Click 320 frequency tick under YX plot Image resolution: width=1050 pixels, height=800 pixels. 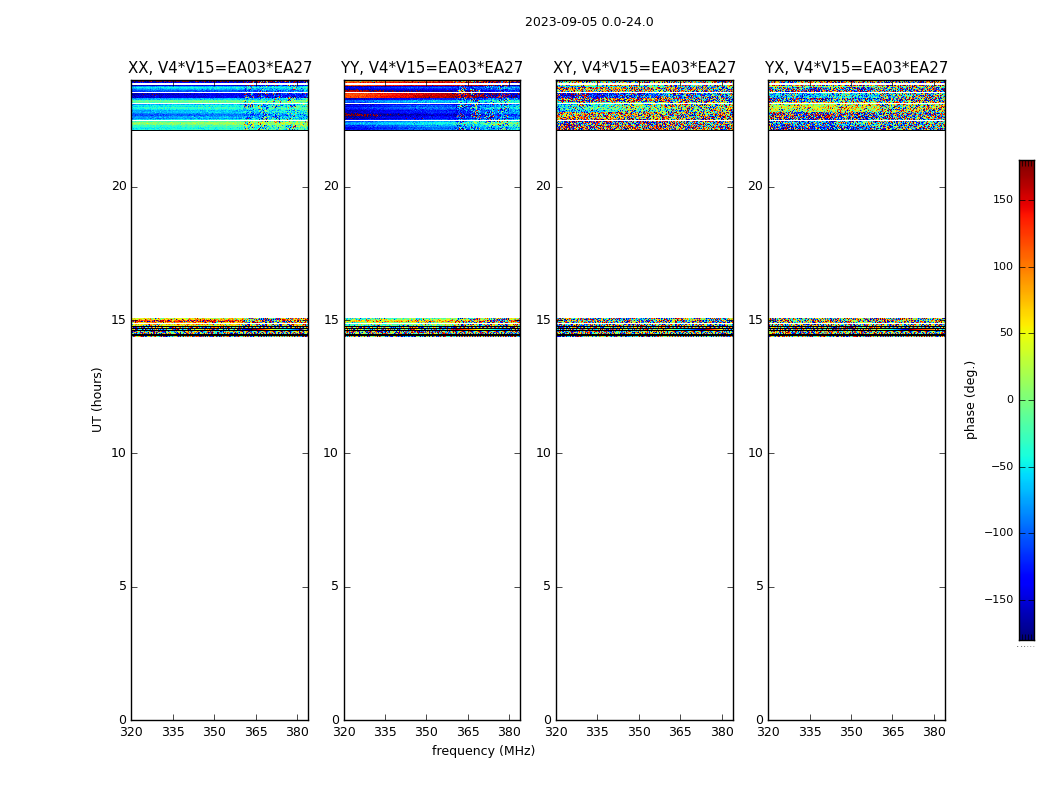point(768,732)
